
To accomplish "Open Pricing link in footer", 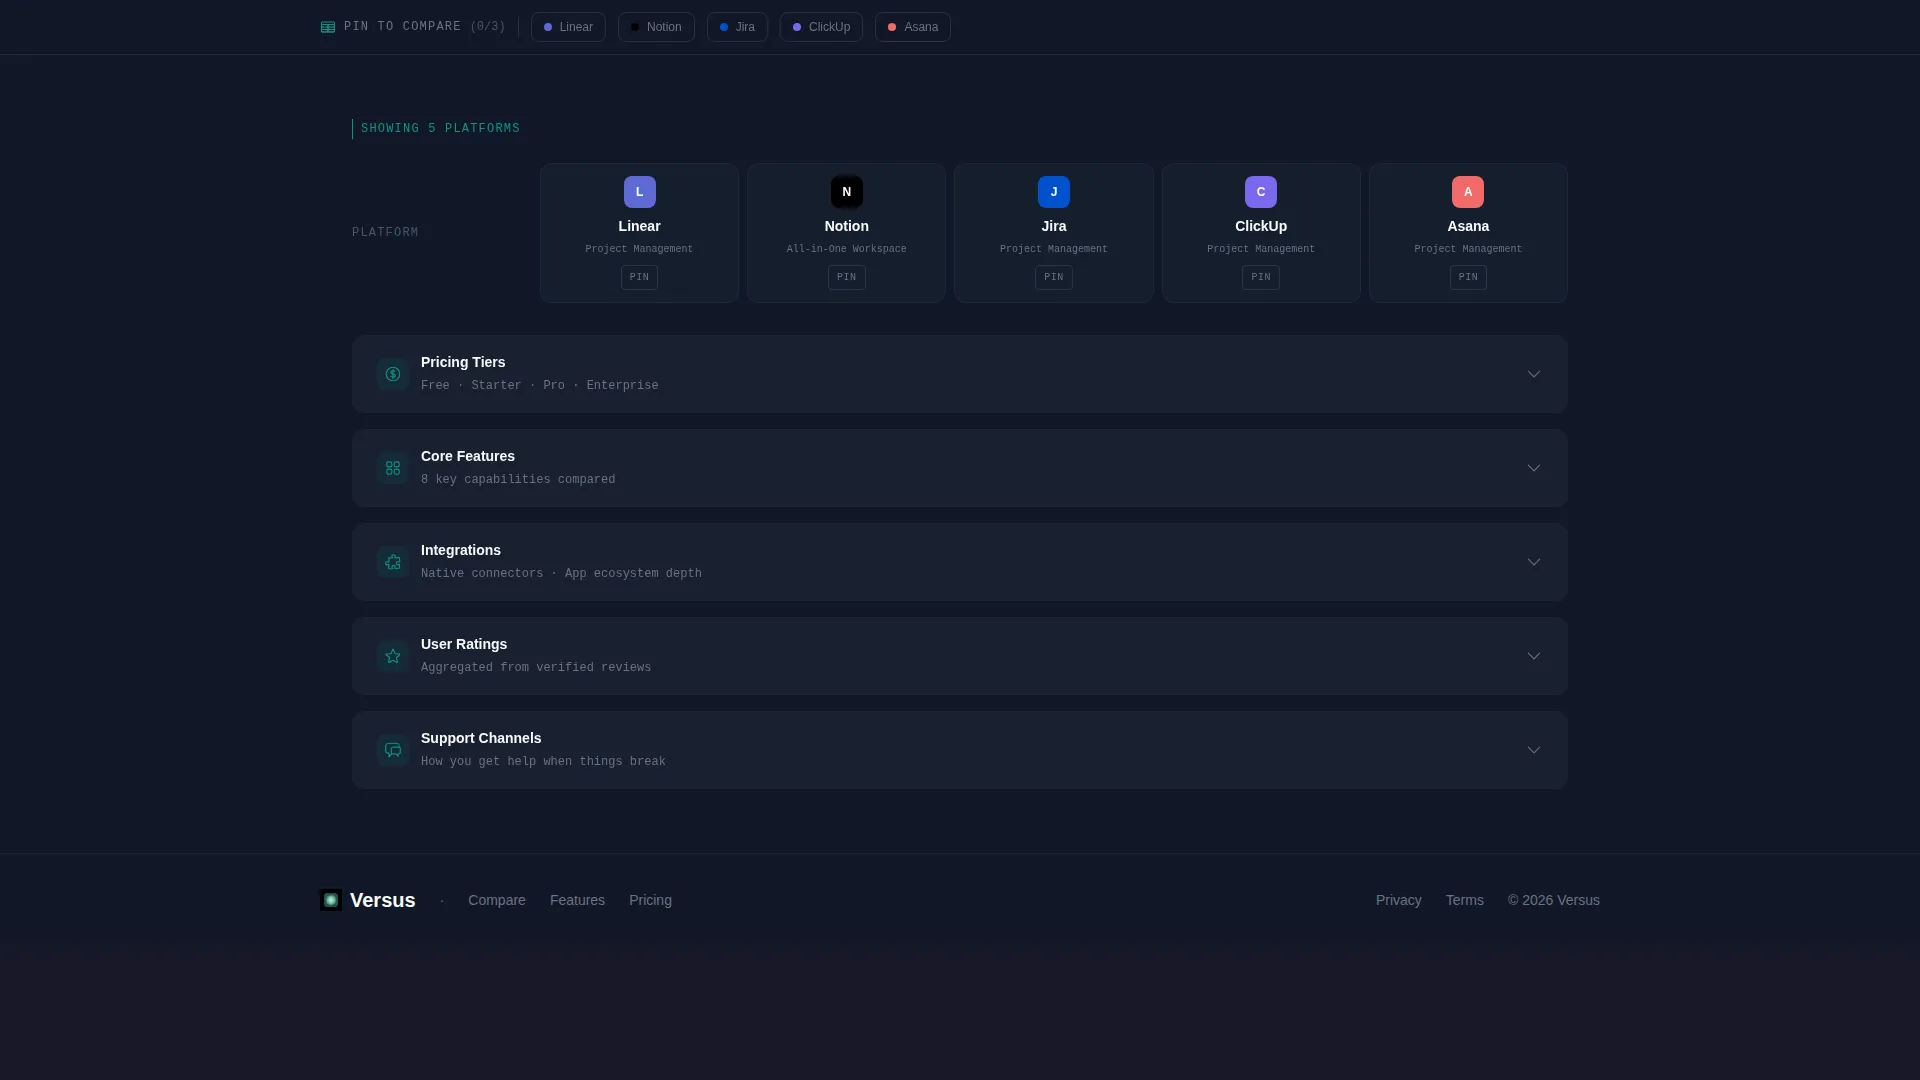I will pos(650,900).
